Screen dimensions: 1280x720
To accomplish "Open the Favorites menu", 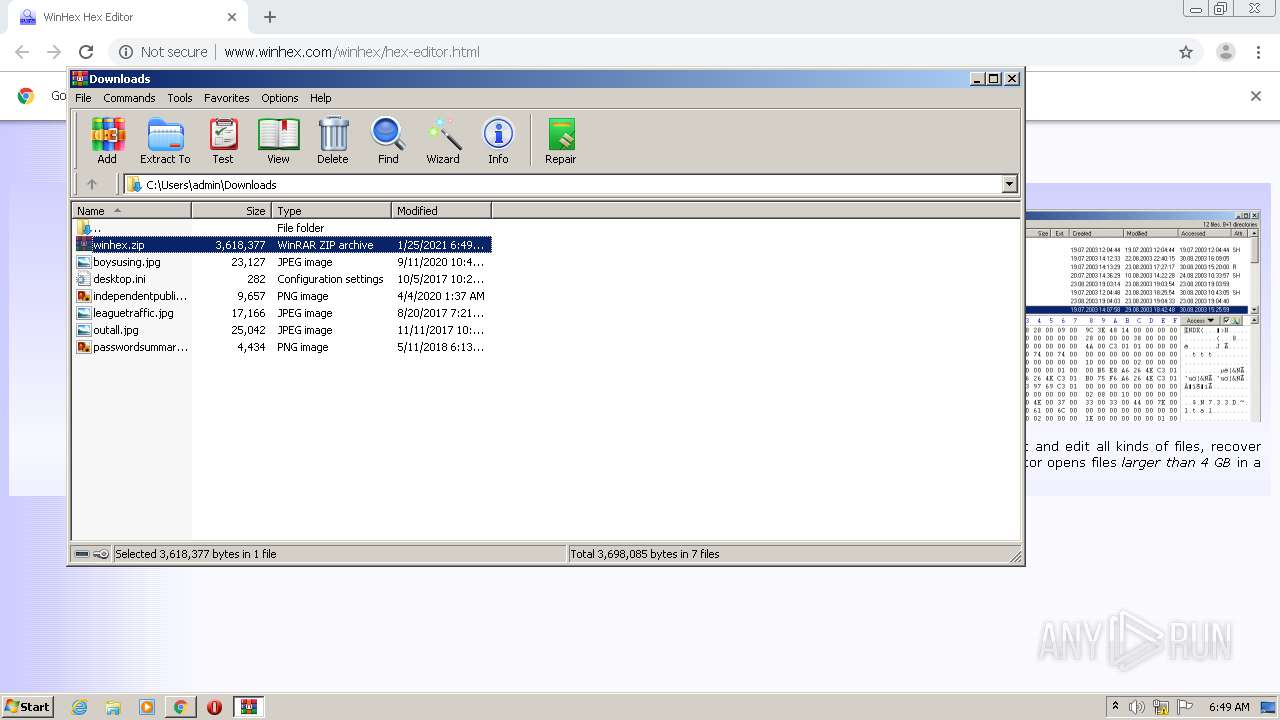I will point(227,98).
